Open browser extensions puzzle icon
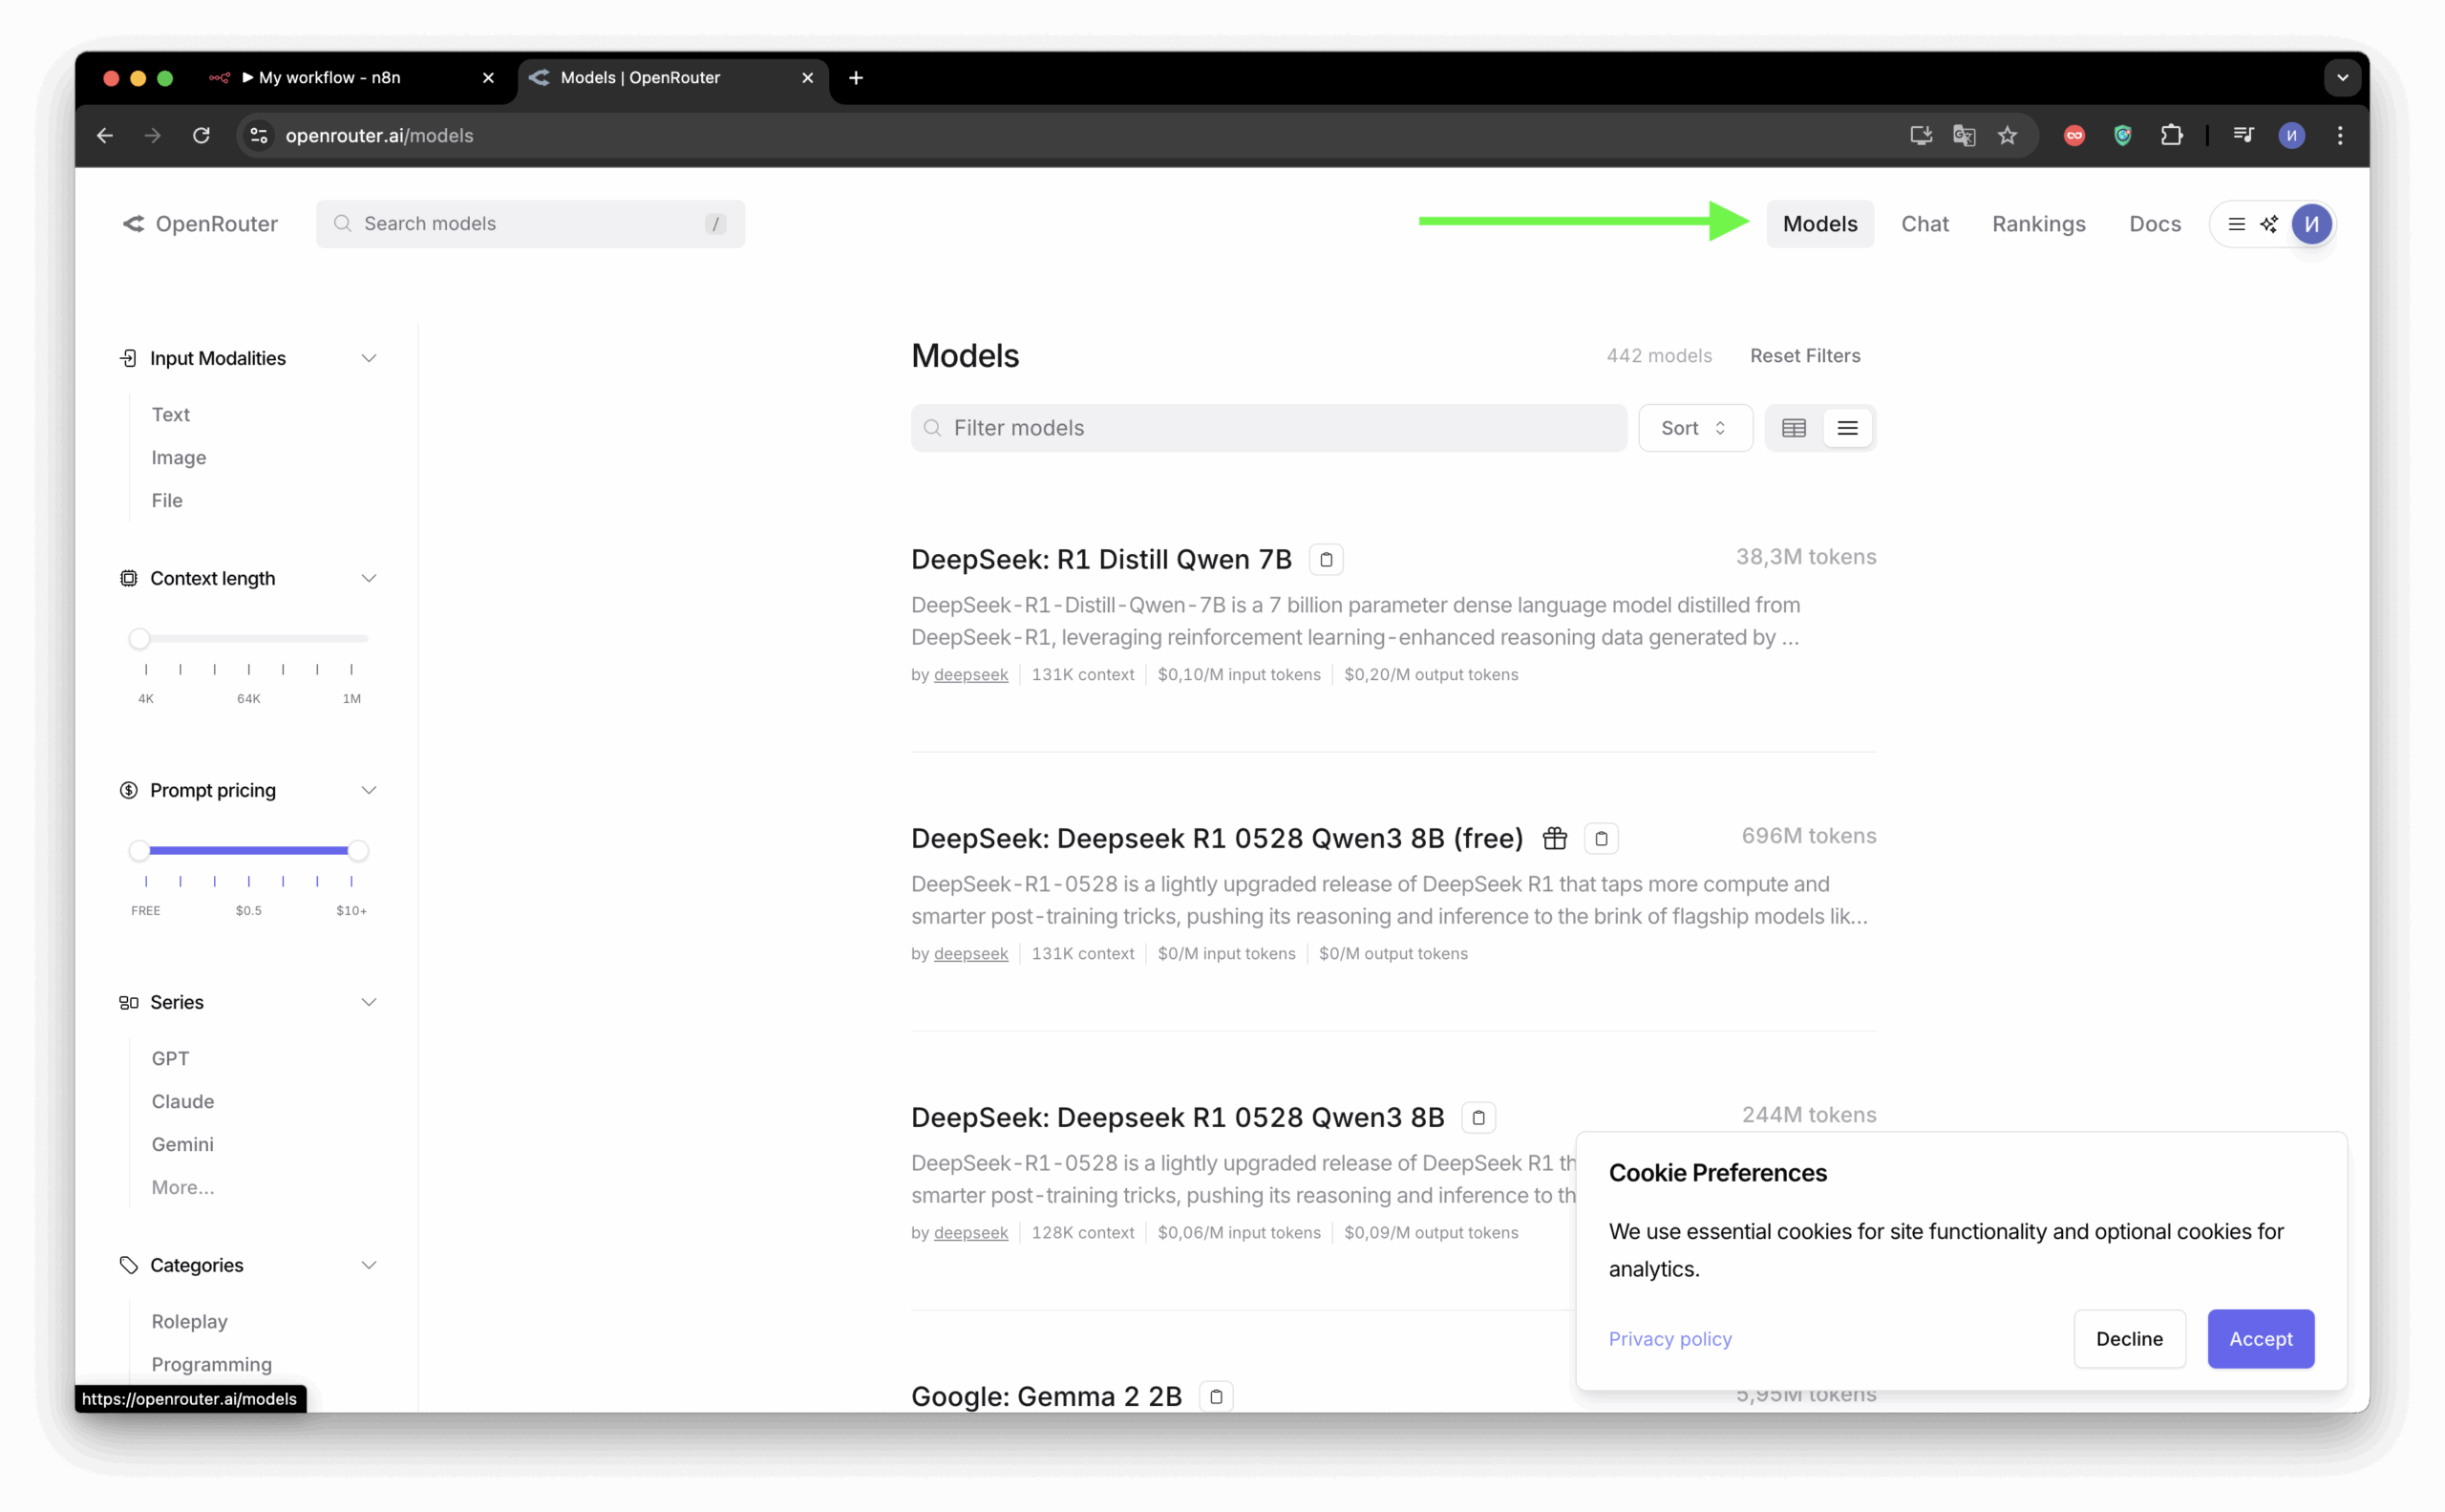Image resolution: width=2445 pixels, height=1512 pixels. 2171,135
